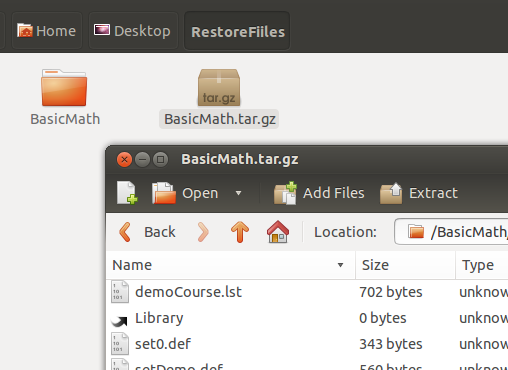Click the Library symlink arrow icon
The height and width of the screenshot is (370, 508).
[x=120, y=321]
